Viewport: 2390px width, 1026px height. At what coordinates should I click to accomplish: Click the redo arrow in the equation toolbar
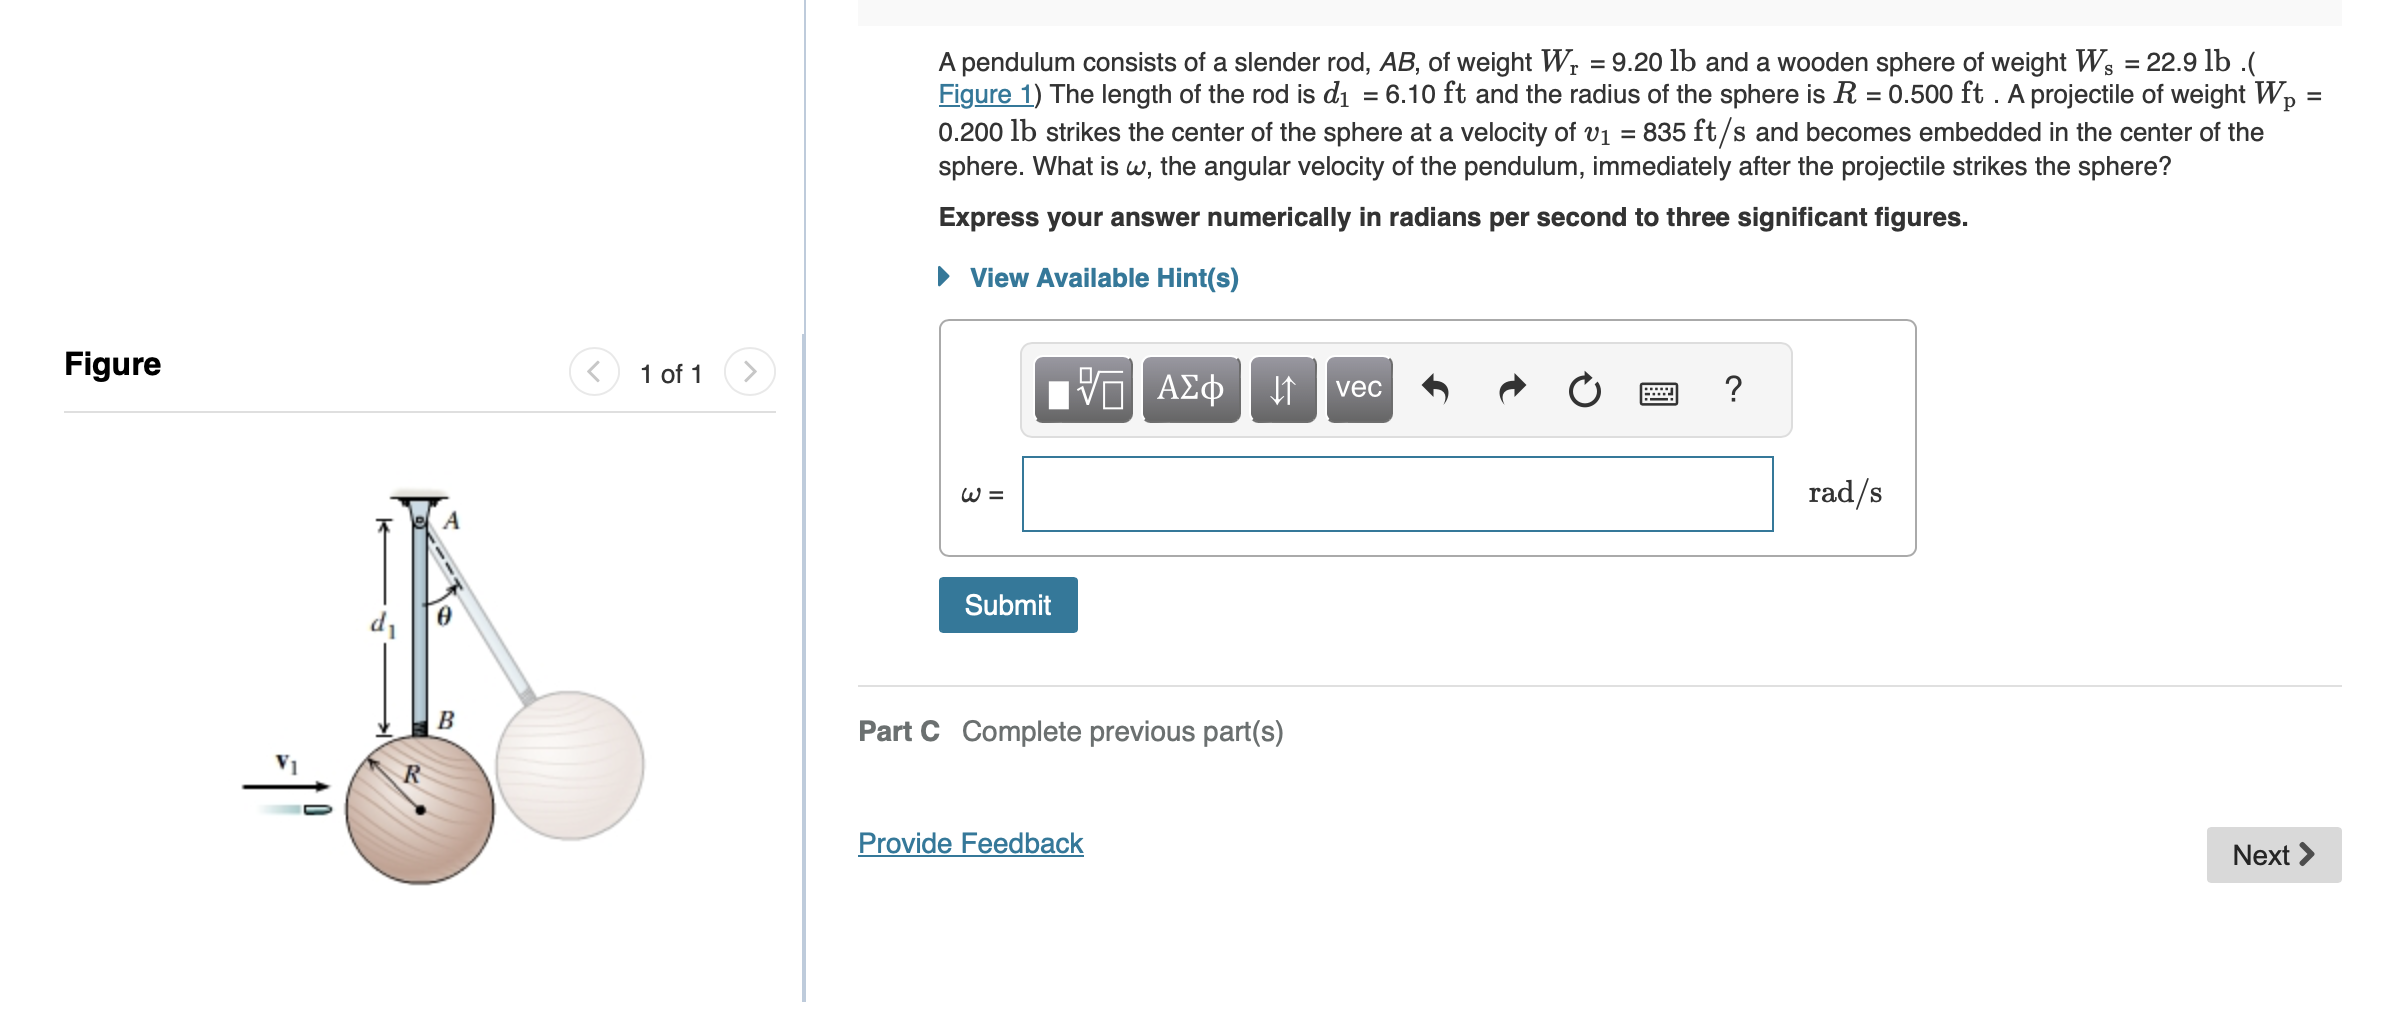coord(1511,390)
